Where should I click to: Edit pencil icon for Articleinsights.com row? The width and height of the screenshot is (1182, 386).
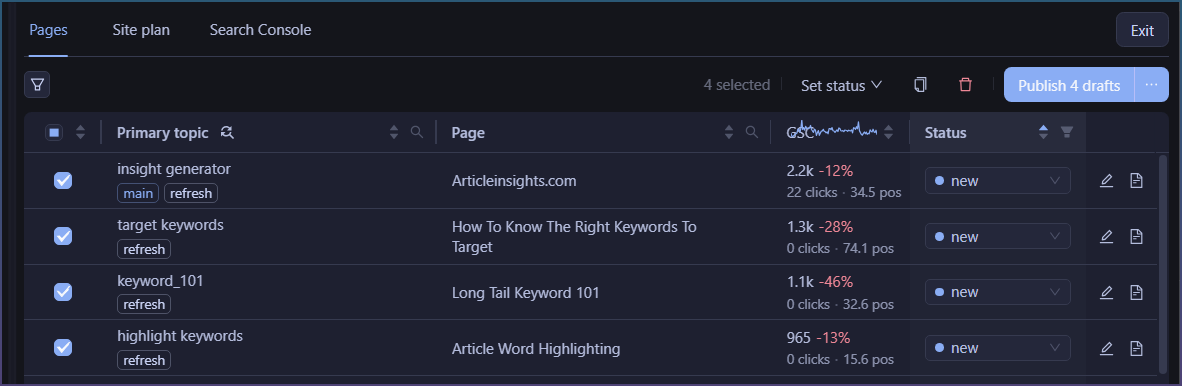pyautogui.click(x=1106, y=180)
